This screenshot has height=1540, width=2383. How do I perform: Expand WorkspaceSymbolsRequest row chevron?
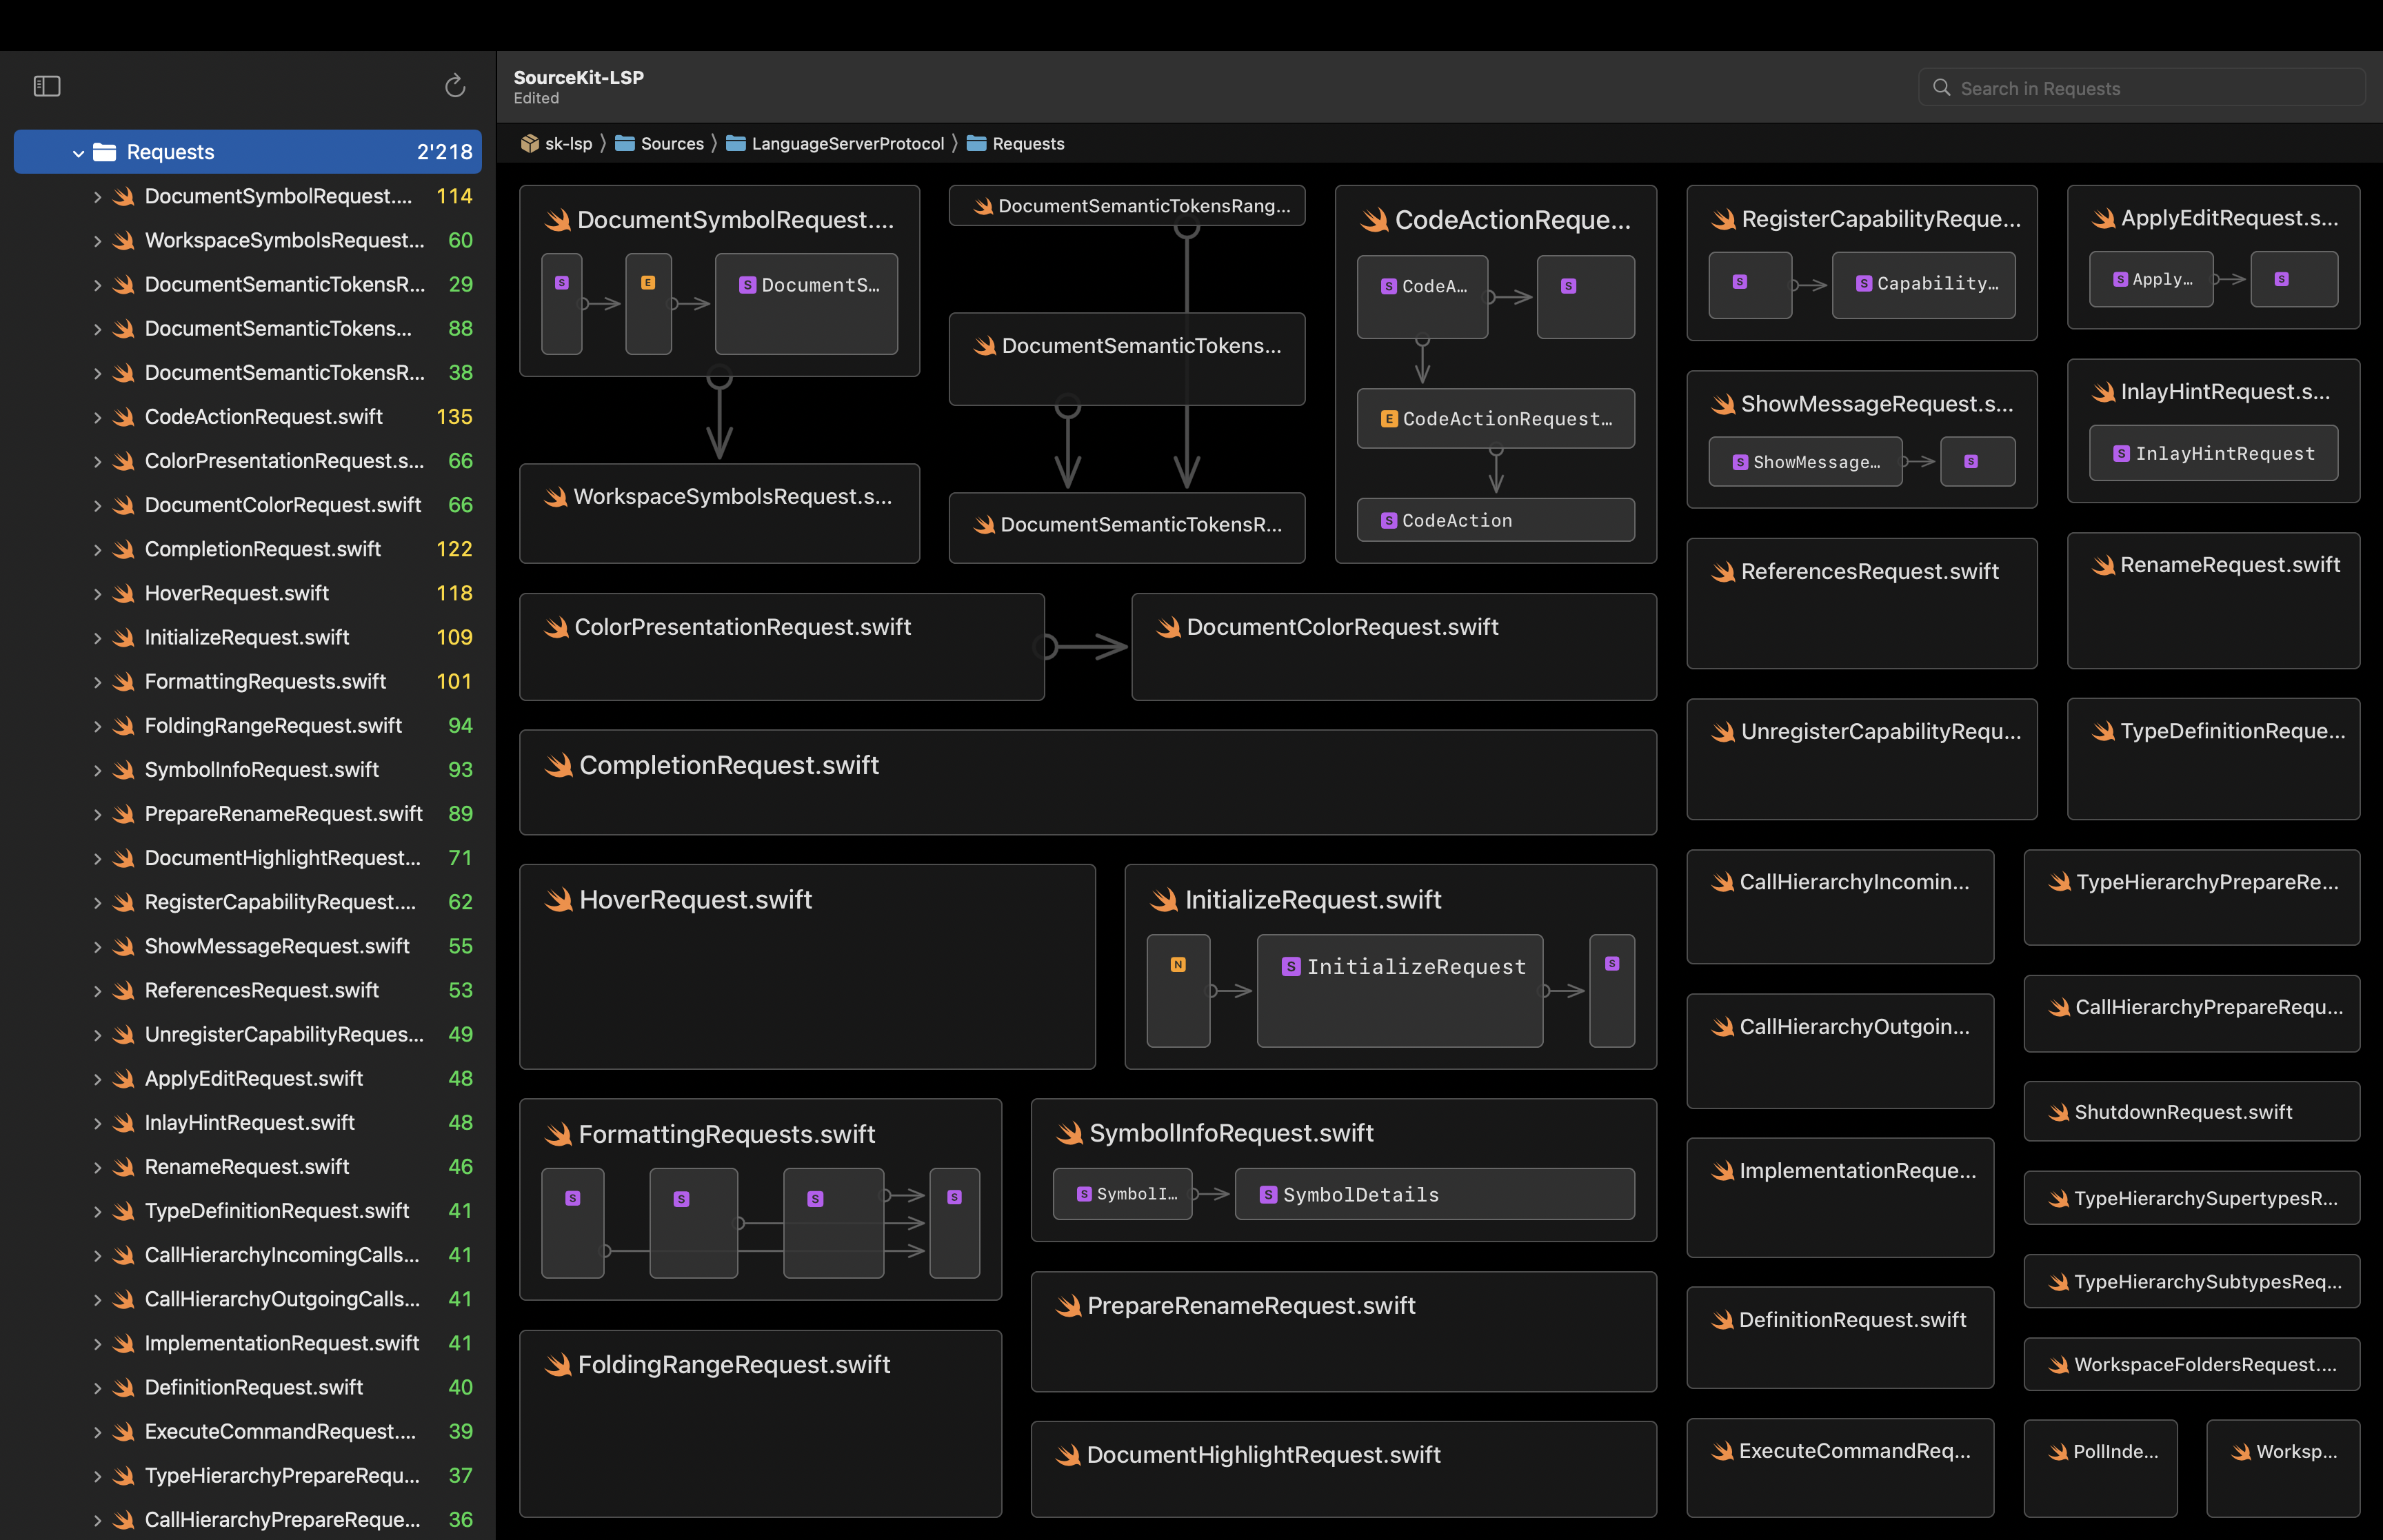97,241
